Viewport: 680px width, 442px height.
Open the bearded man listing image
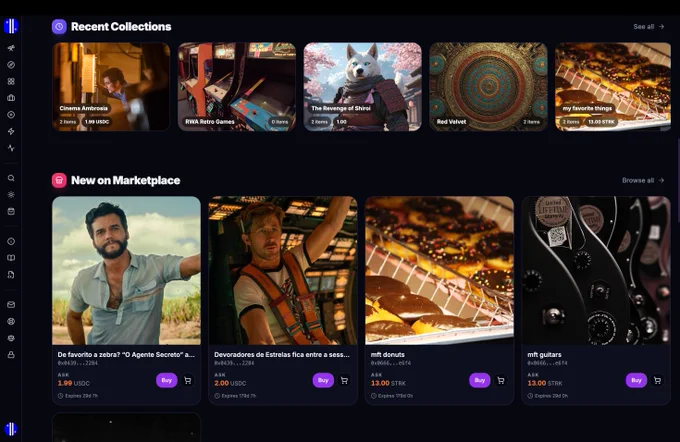pyautogui.click(x=126, y=270)
